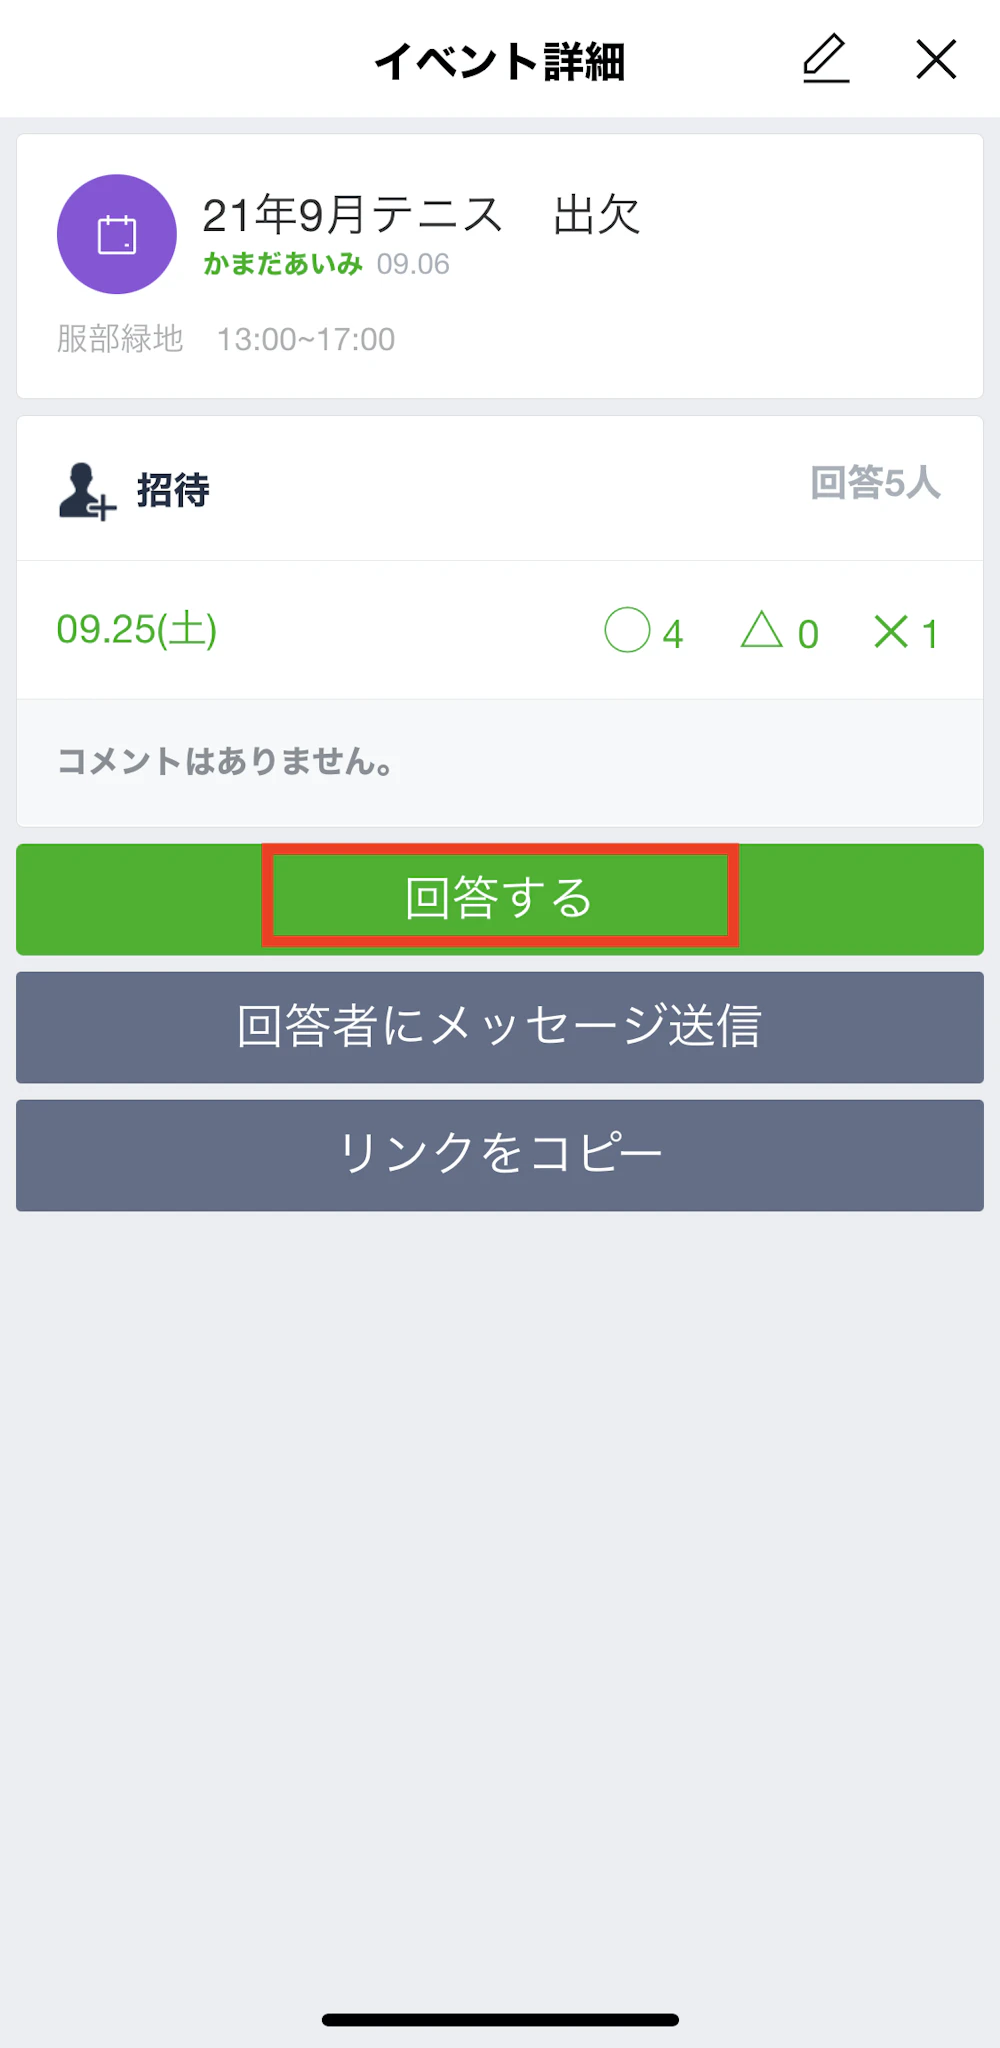Viewport: 1000px width, 2048px height.
Task: Close the イベント詳細 screen
Action: pyautogui.click(x=936, y=59)
